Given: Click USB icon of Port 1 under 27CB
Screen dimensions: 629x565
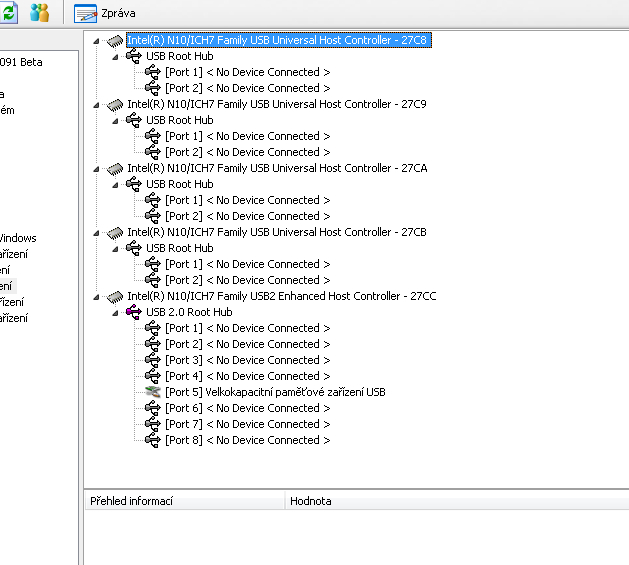Looking at the screenshot, I should point(153,264).
